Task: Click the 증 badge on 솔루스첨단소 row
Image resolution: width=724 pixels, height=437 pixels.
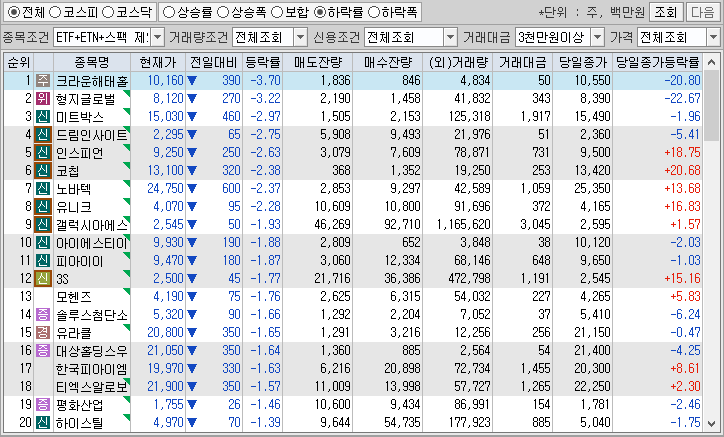Action: point(43,315)
